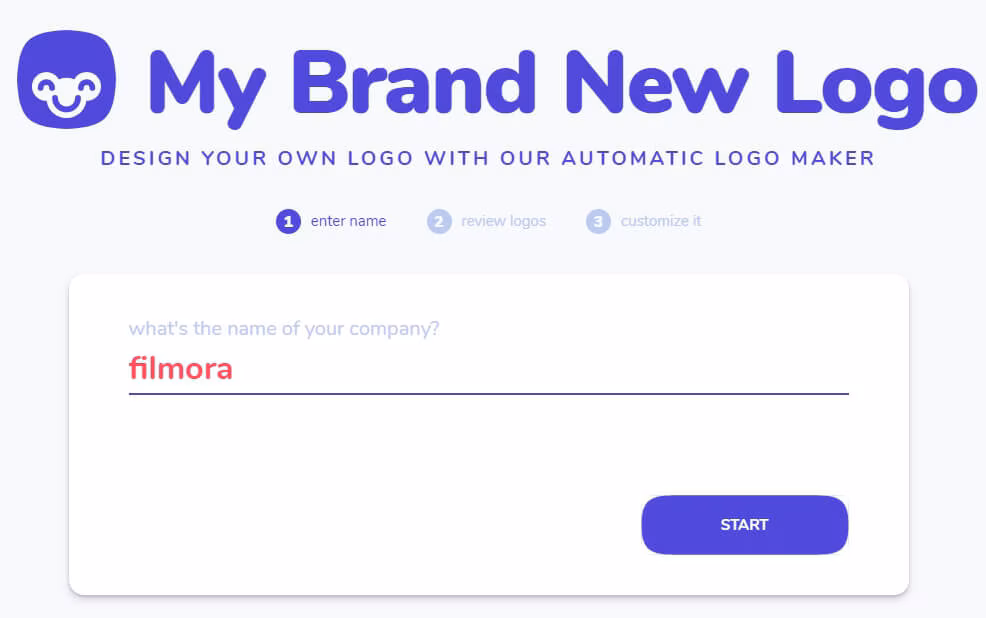Place cursor on the "filmora" text
Image resolution: width=986 pixels, height=618 pixels.
[181, 369]
